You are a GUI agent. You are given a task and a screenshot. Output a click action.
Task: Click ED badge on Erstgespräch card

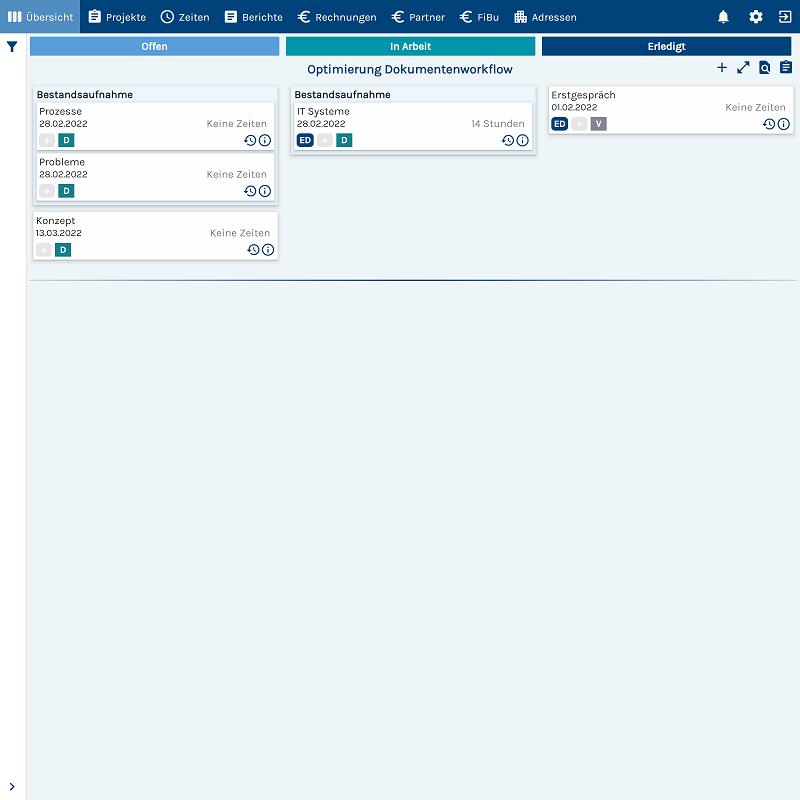560,124
